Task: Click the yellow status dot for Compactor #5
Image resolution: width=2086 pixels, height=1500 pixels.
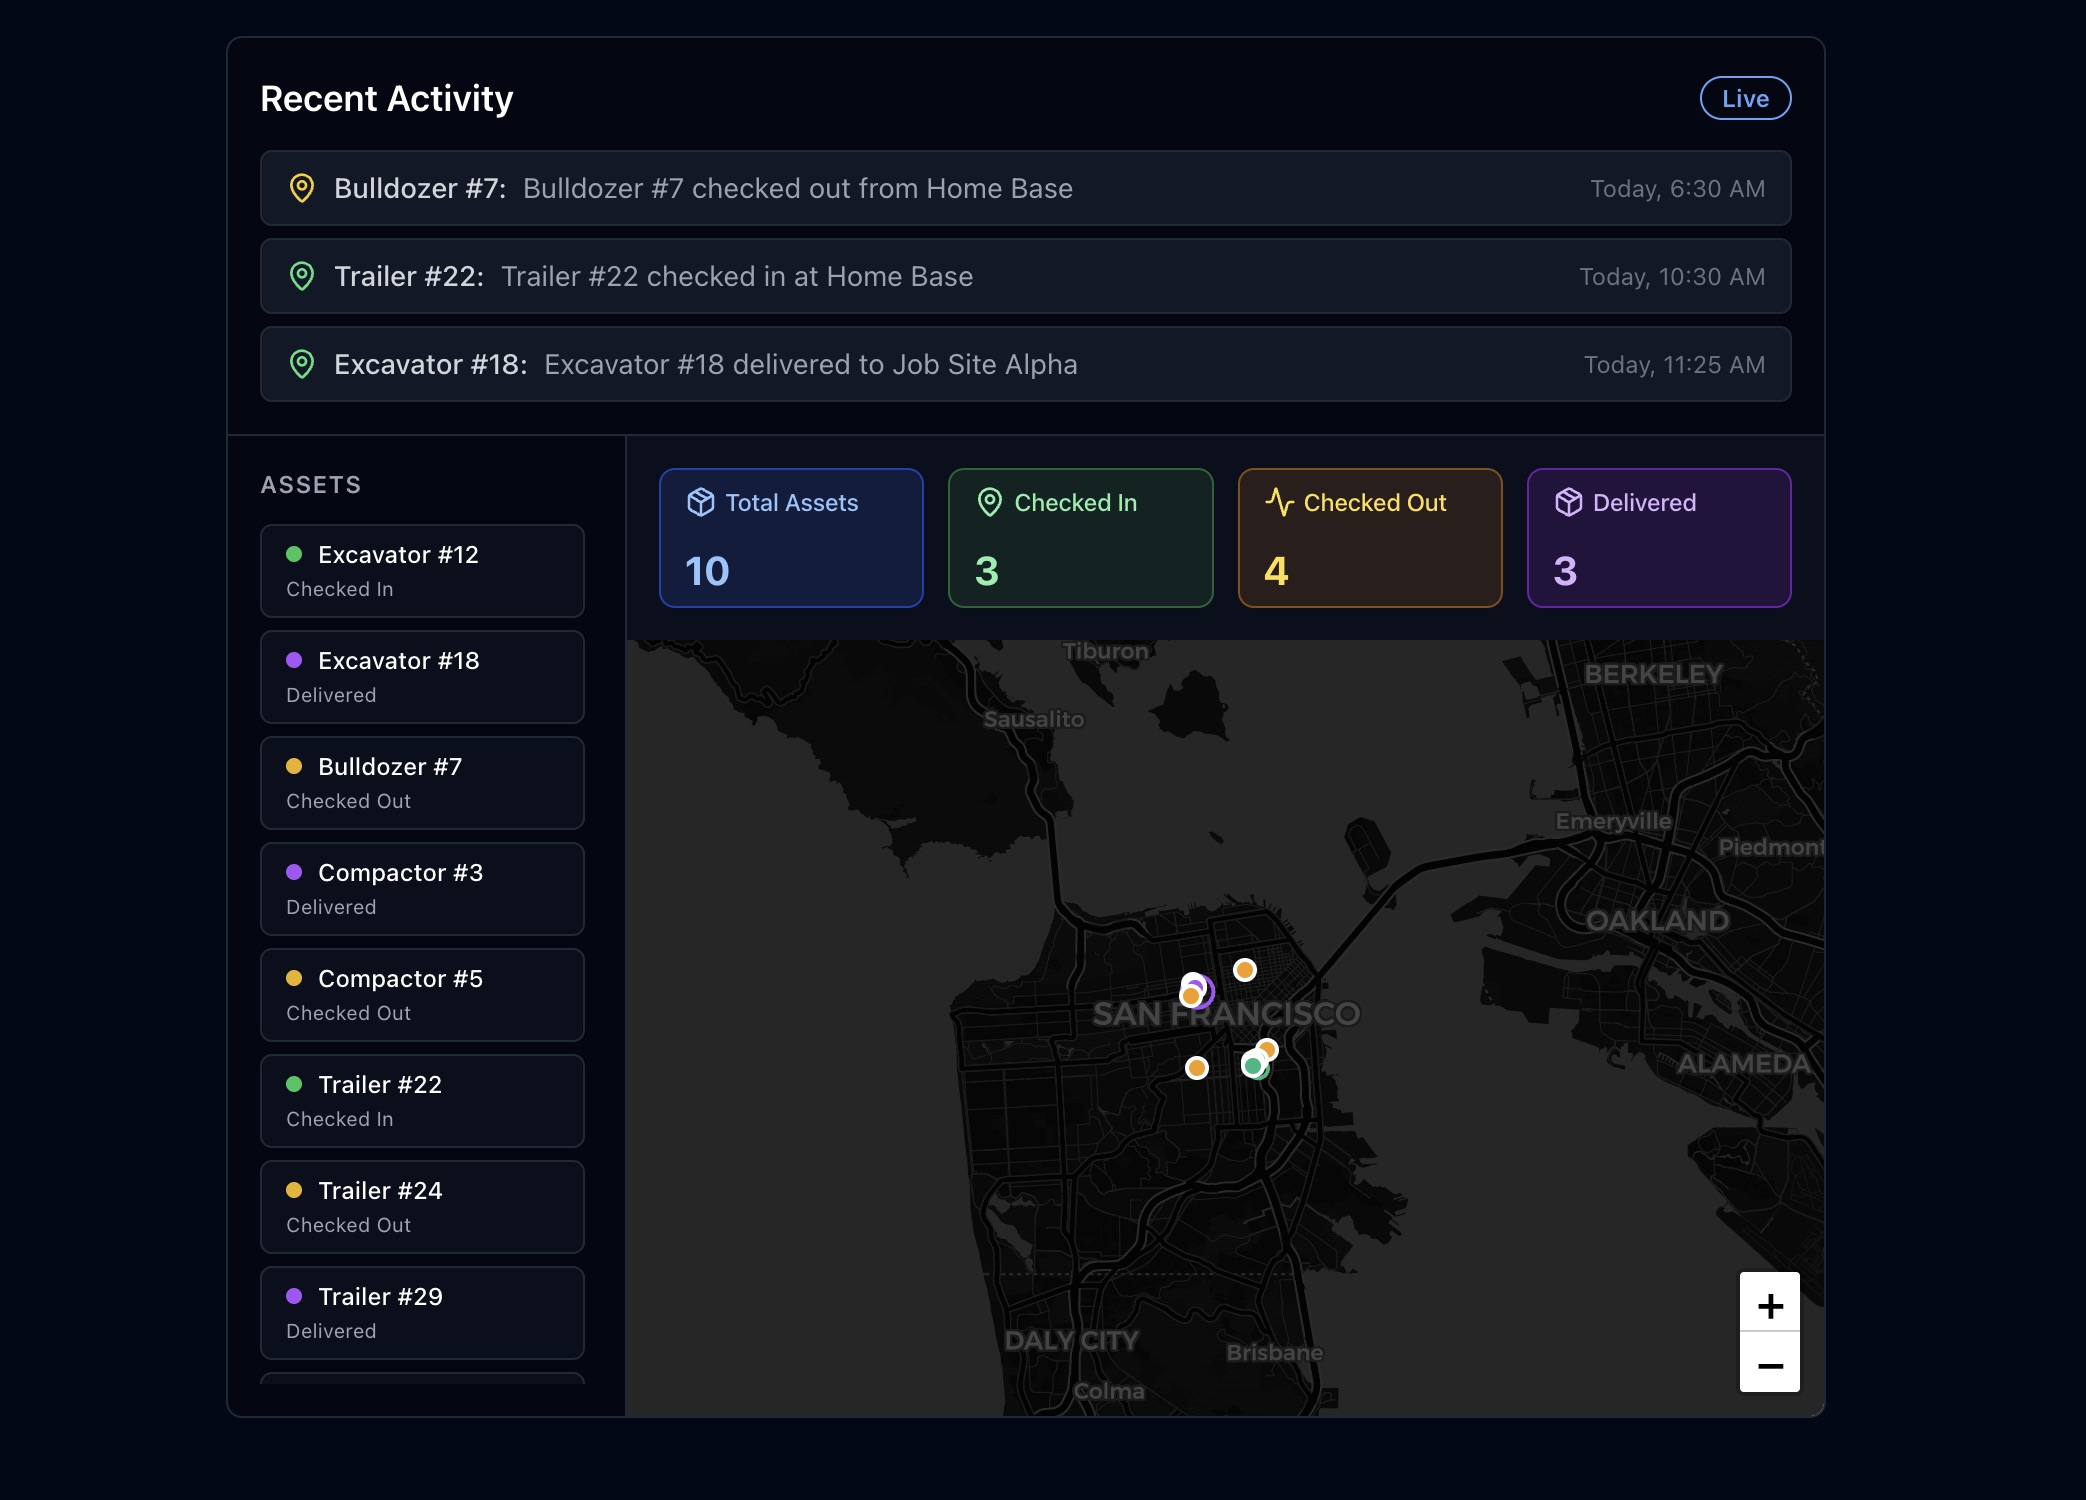Action: 294,976
